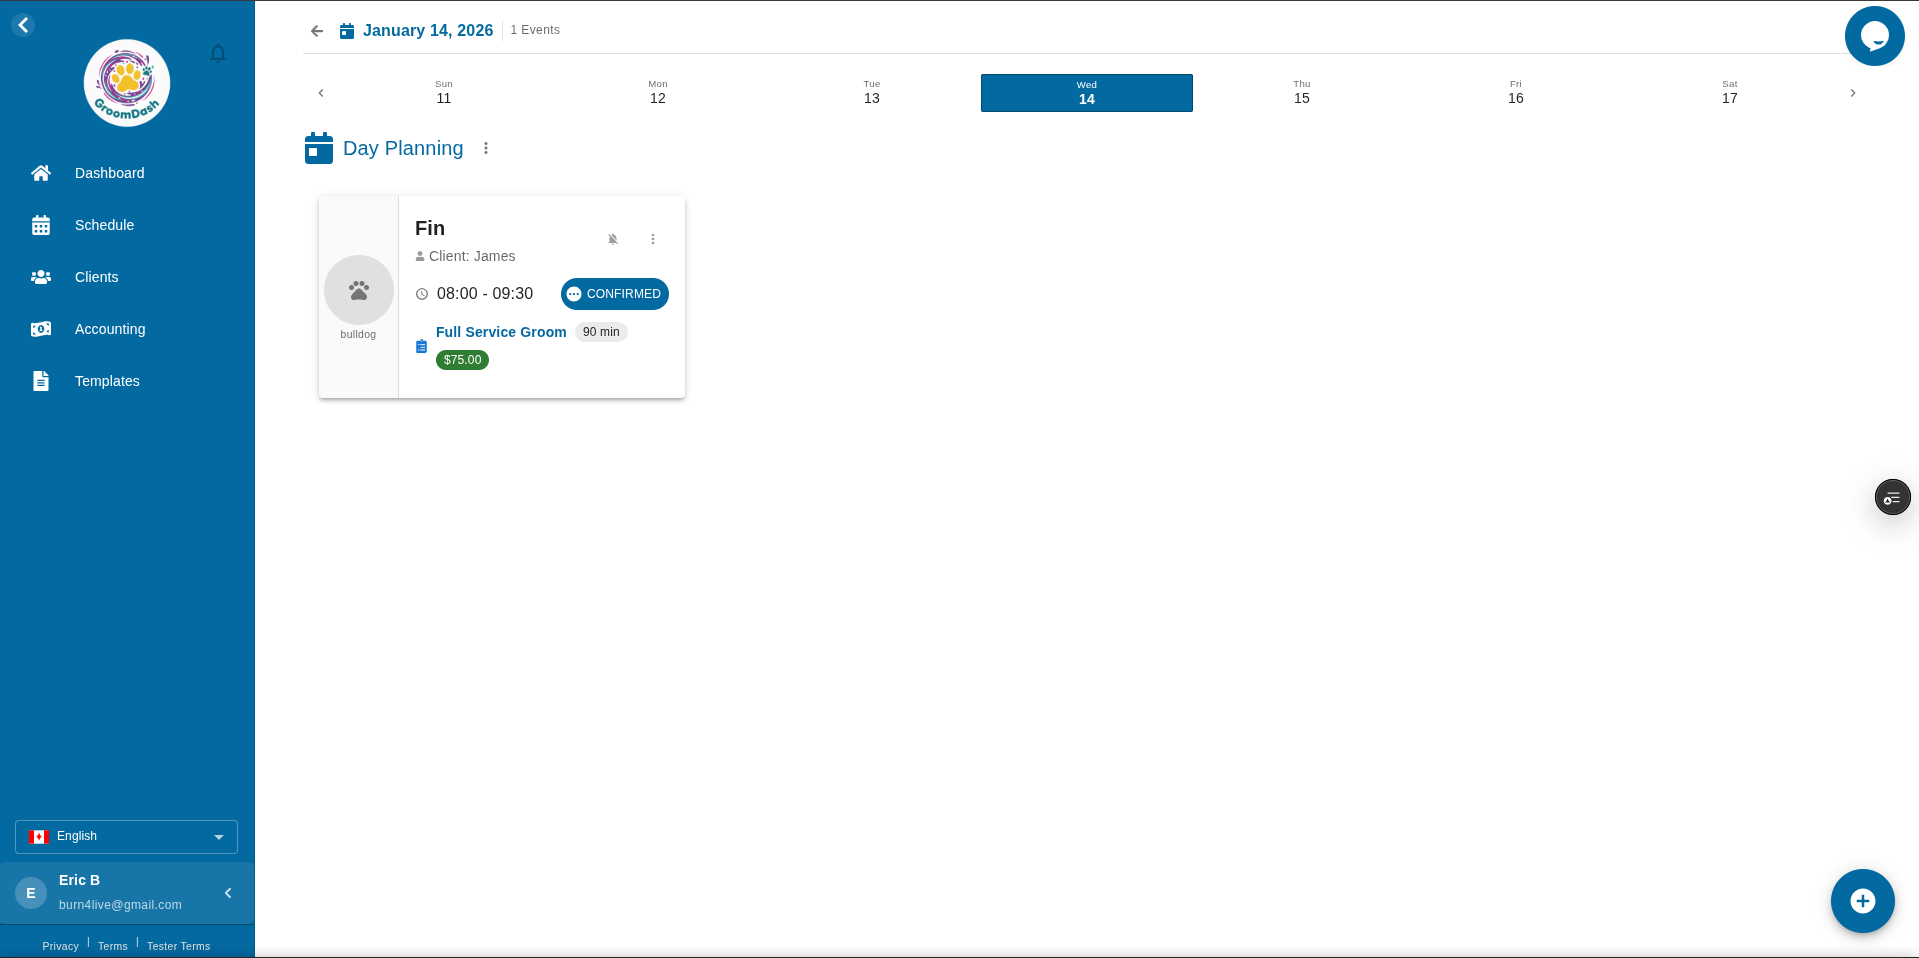Open the filter panel on the right edge
The image size is (1919, 958).
1891,497
